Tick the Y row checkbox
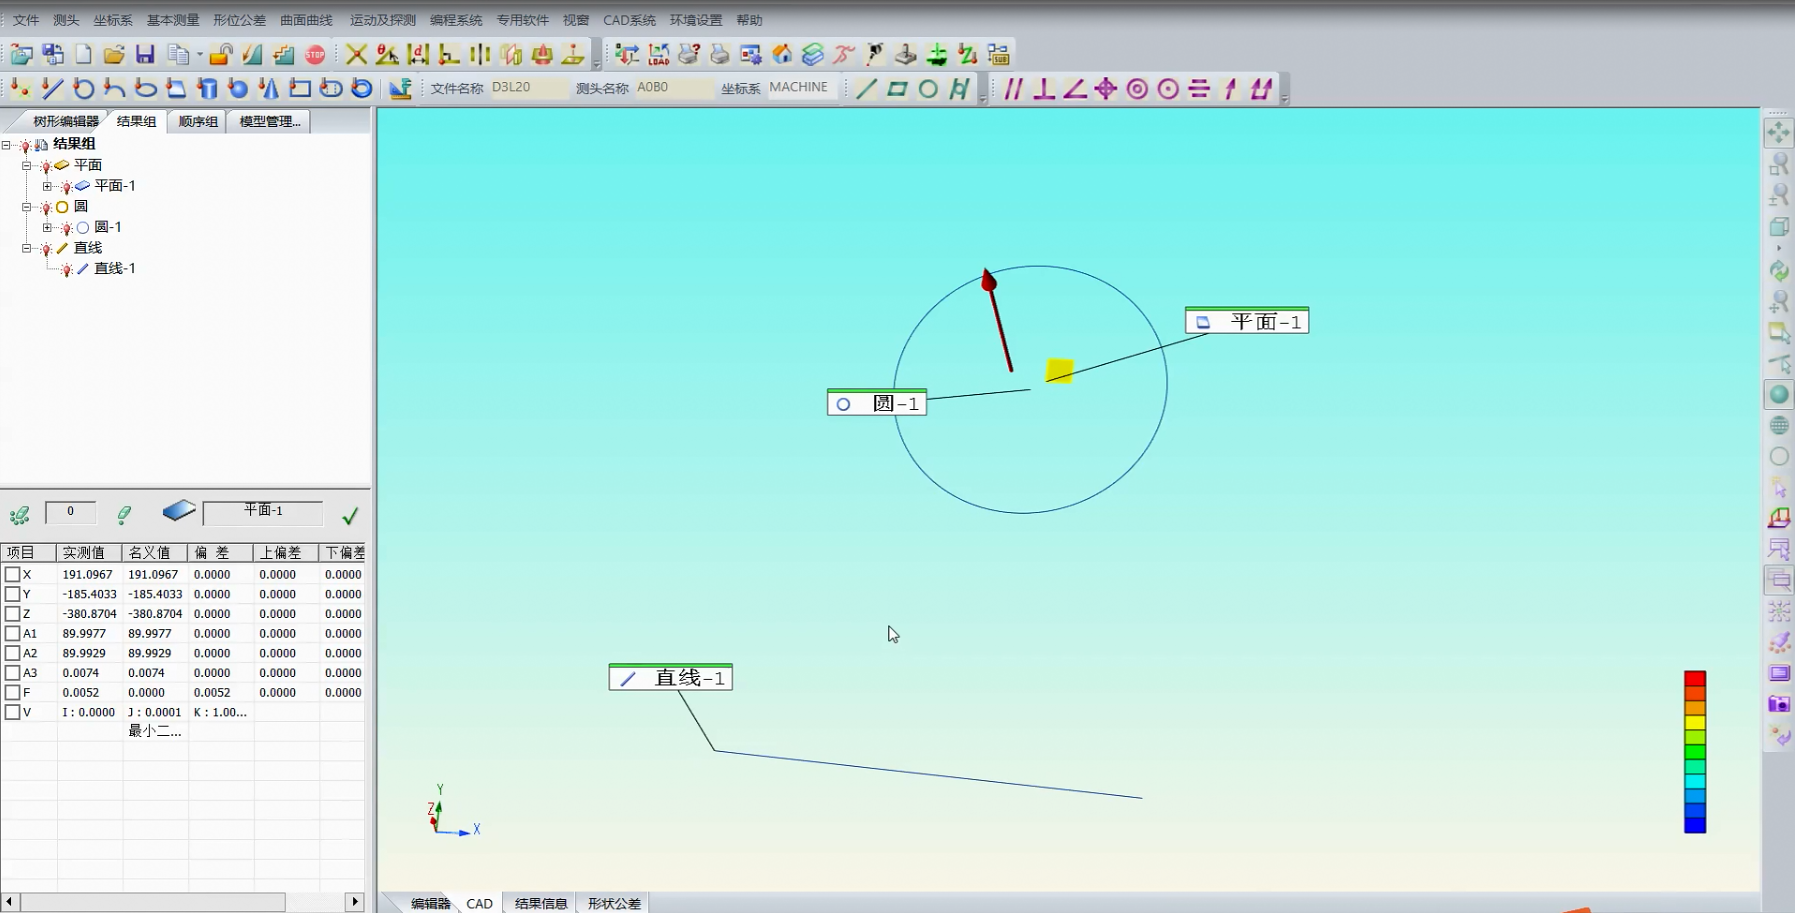 [x=12, y=594]
